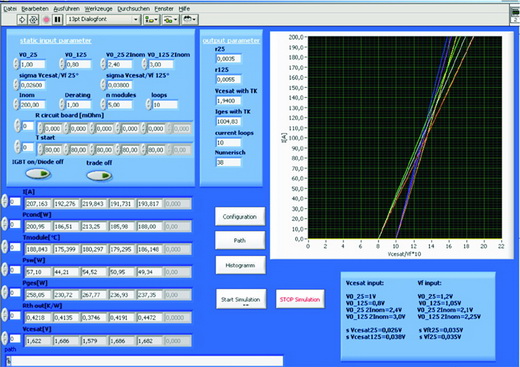Viewport: 520px width, 367px height.
Task: Click the n modules stepper arrows
Action: point(103,105)
